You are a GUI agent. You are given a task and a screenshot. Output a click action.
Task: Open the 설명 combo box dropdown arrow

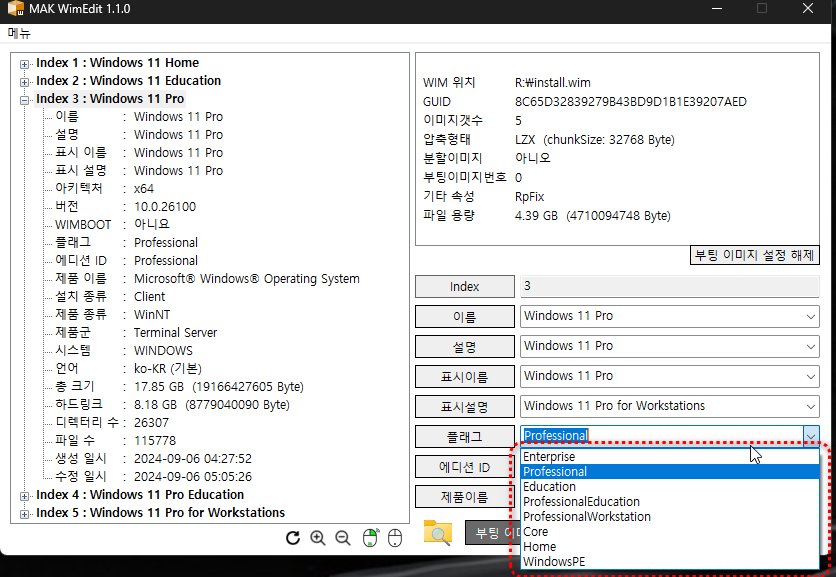pos(810,346)
